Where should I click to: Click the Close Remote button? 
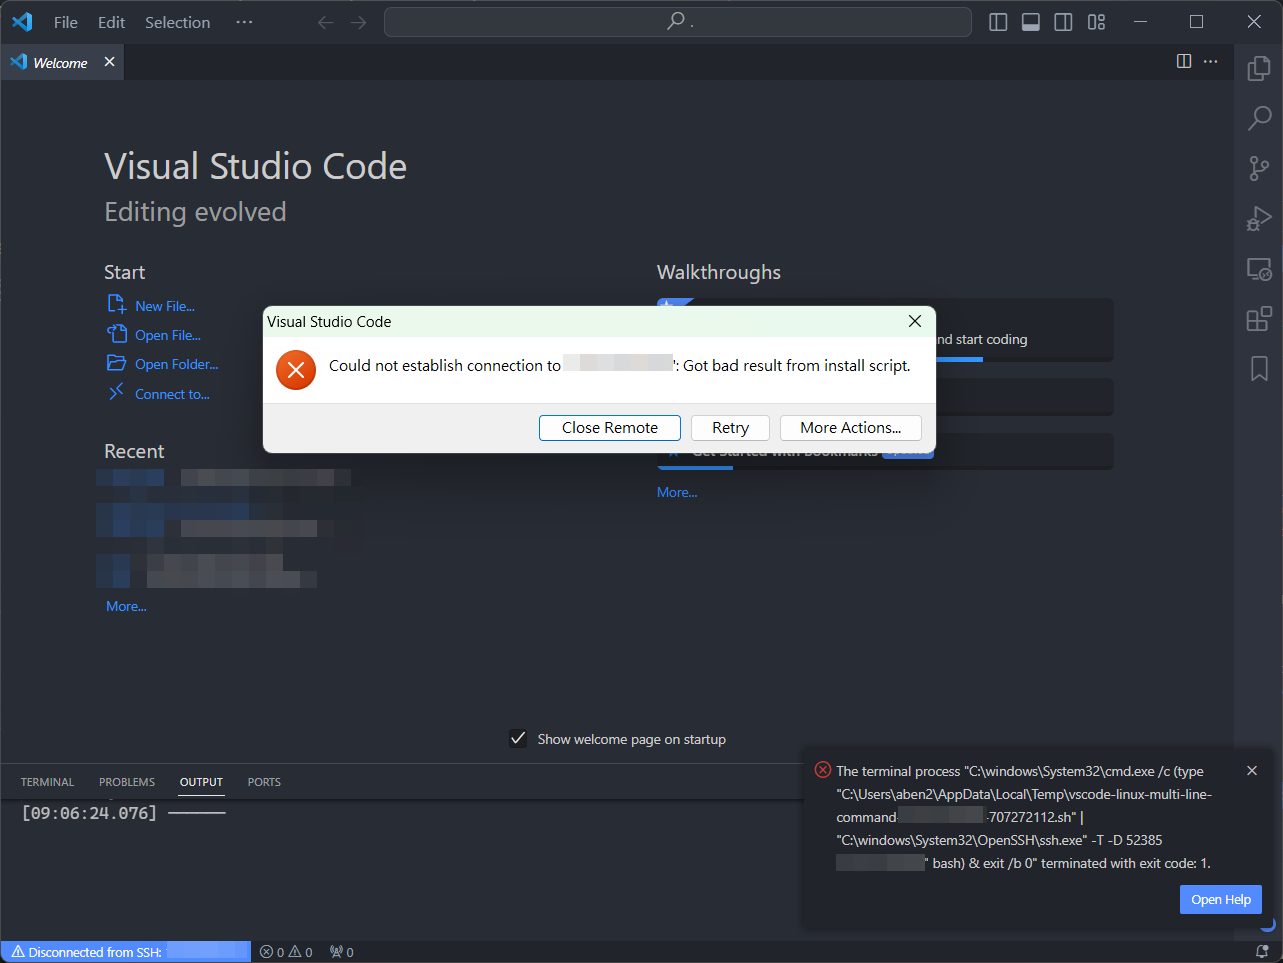610,428
